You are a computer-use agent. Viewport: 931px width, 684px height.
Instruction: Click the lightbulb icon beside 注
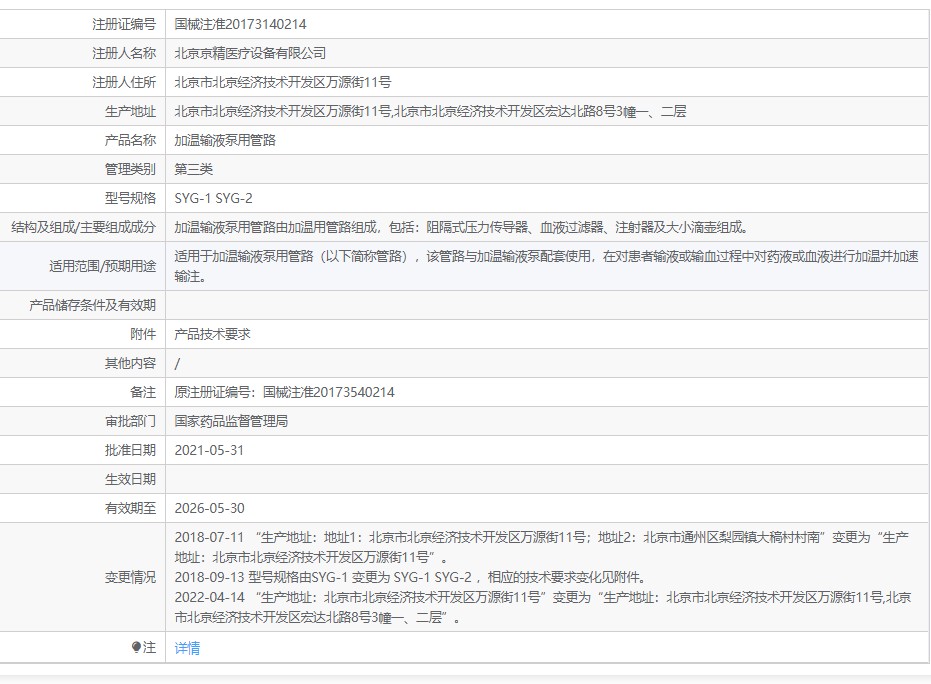[136, 647]
